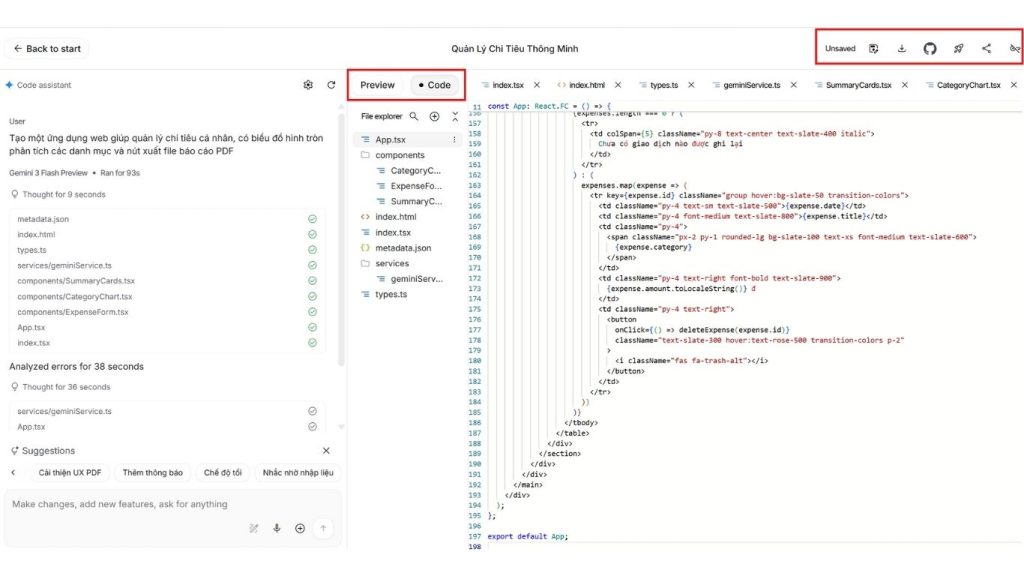Click the chat message input field
Viewport: 1024px width, 576px height.
[150, 505]
